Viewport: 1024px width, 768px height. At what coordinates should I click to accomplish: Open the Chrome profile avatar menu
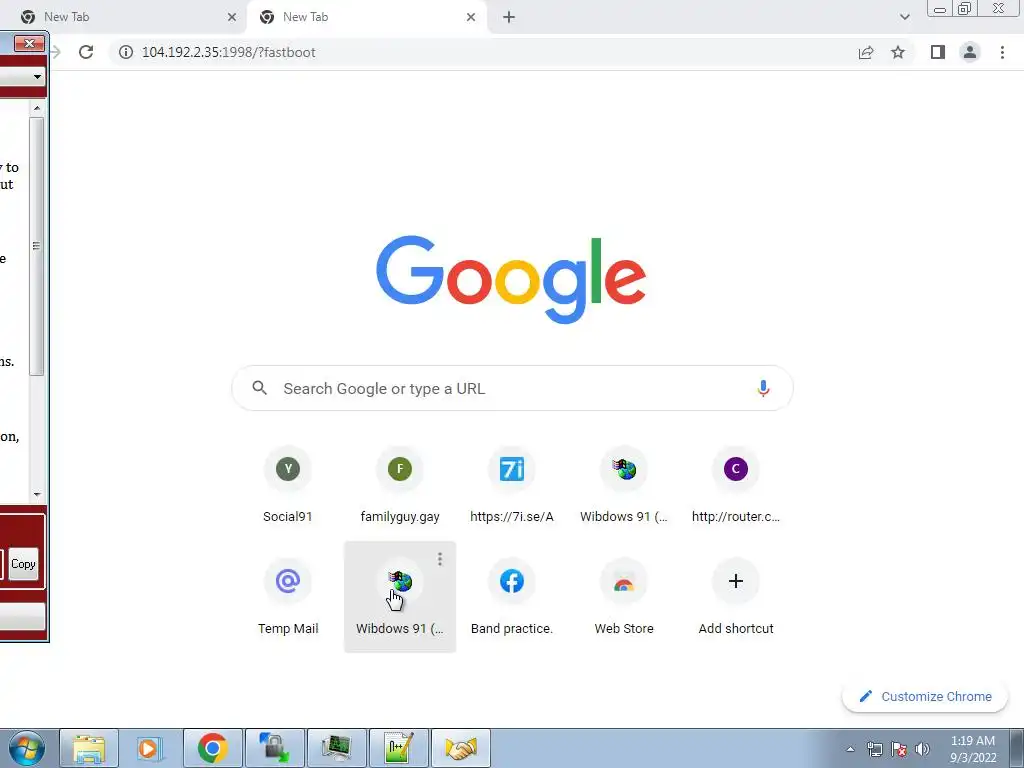click(970, 52)
